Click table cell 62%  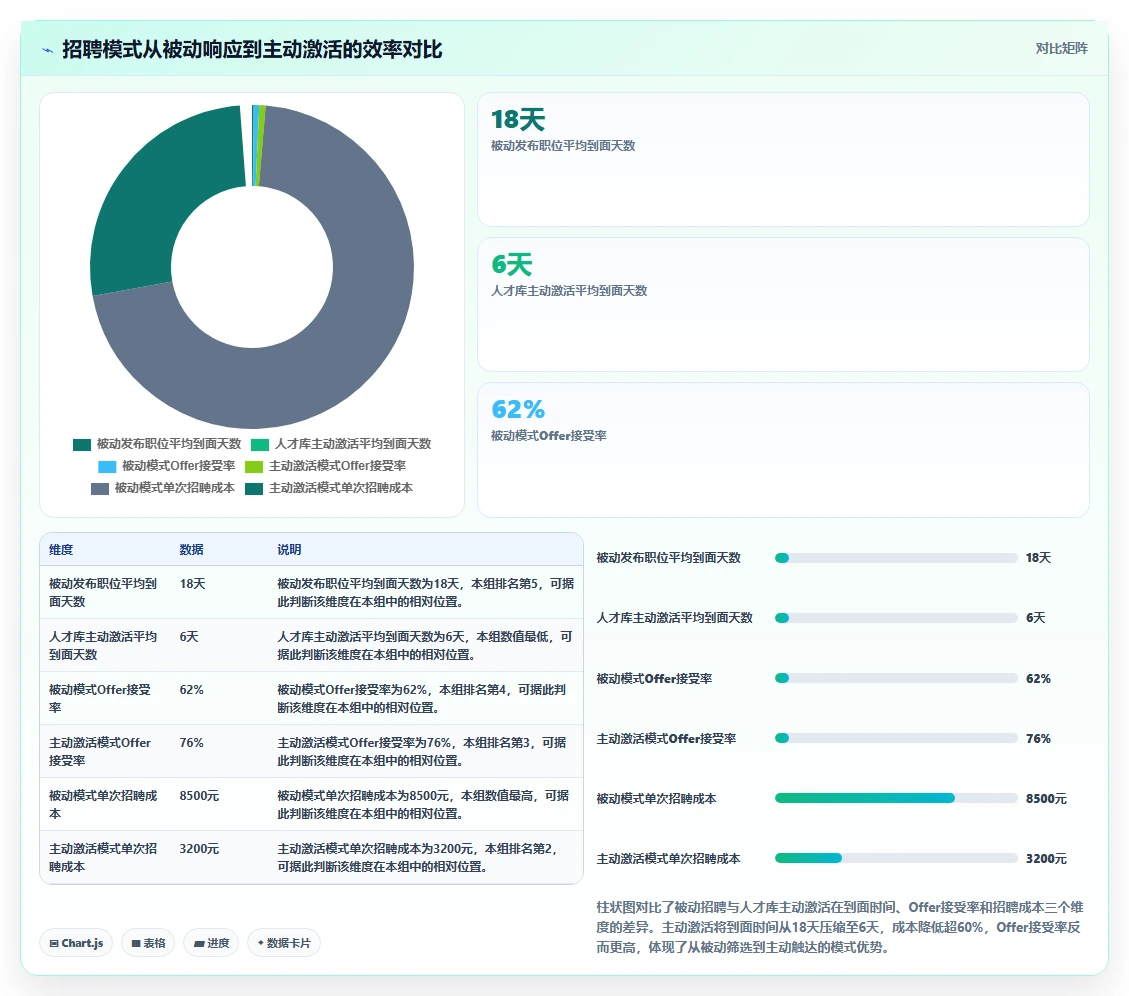pos(192,689)
